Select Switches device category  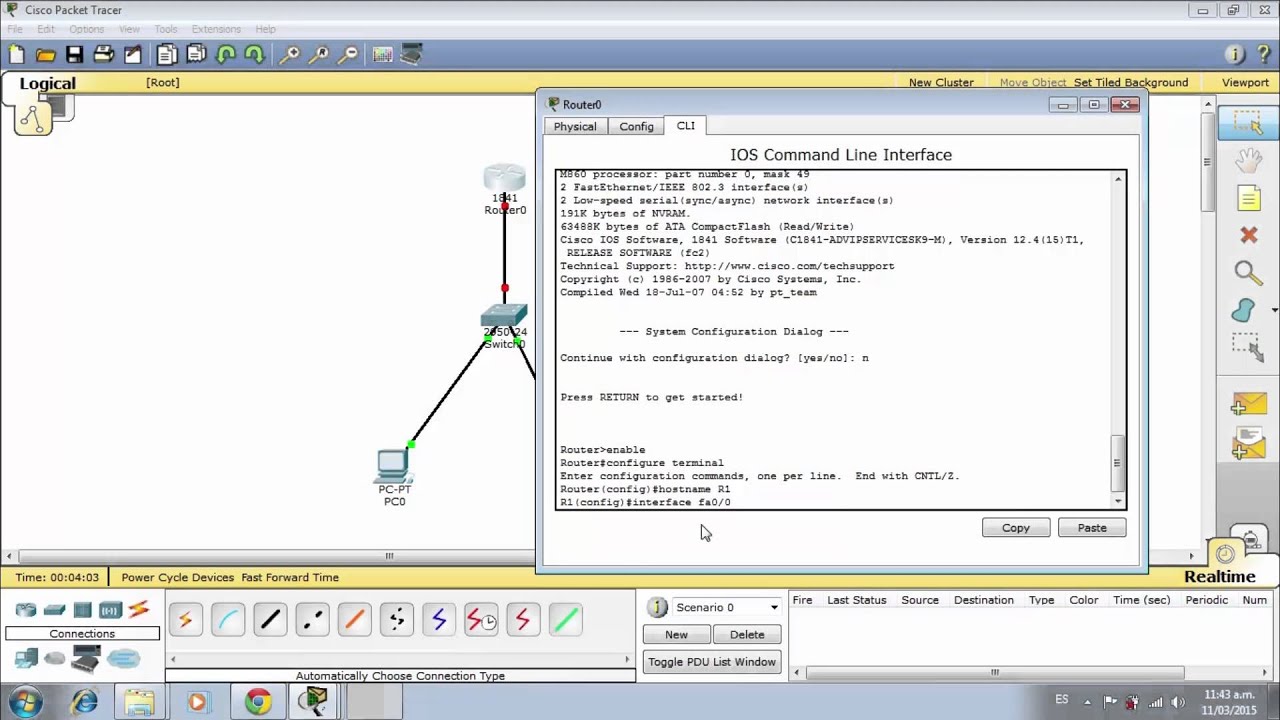[x=54, y=610]
